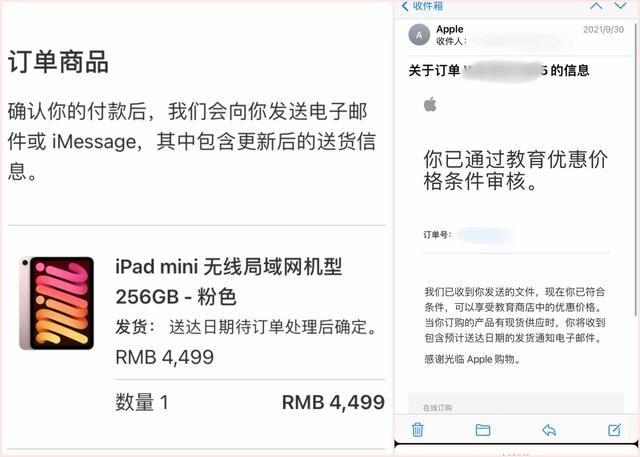Tap the Apple sender avatar

point(419,35)
